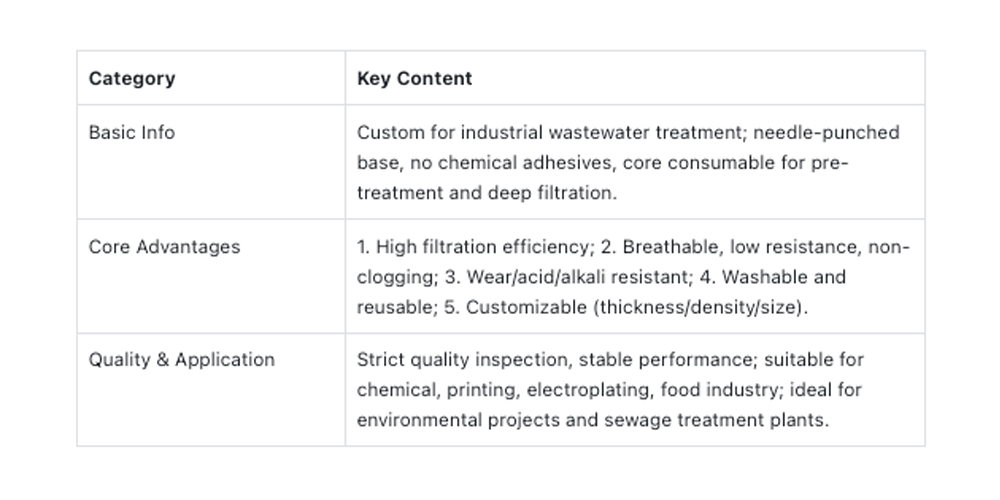Select the "Basic Info" row label
The width and height of the screenshot is (1000, 500).
131,133
